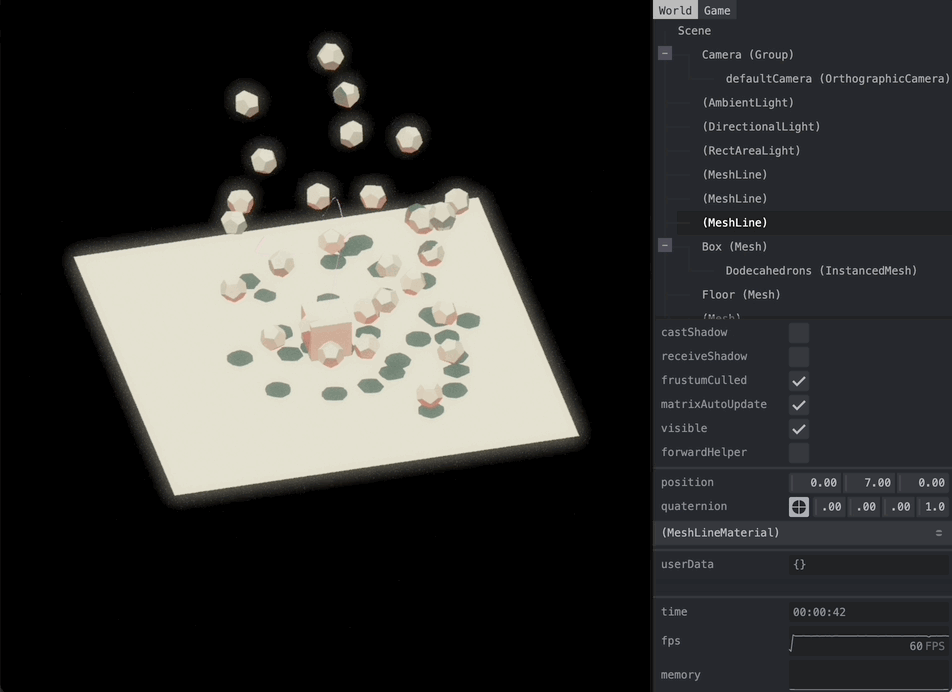Switch to the Game tab
952x692 pixels.
[x=717, y=10]
